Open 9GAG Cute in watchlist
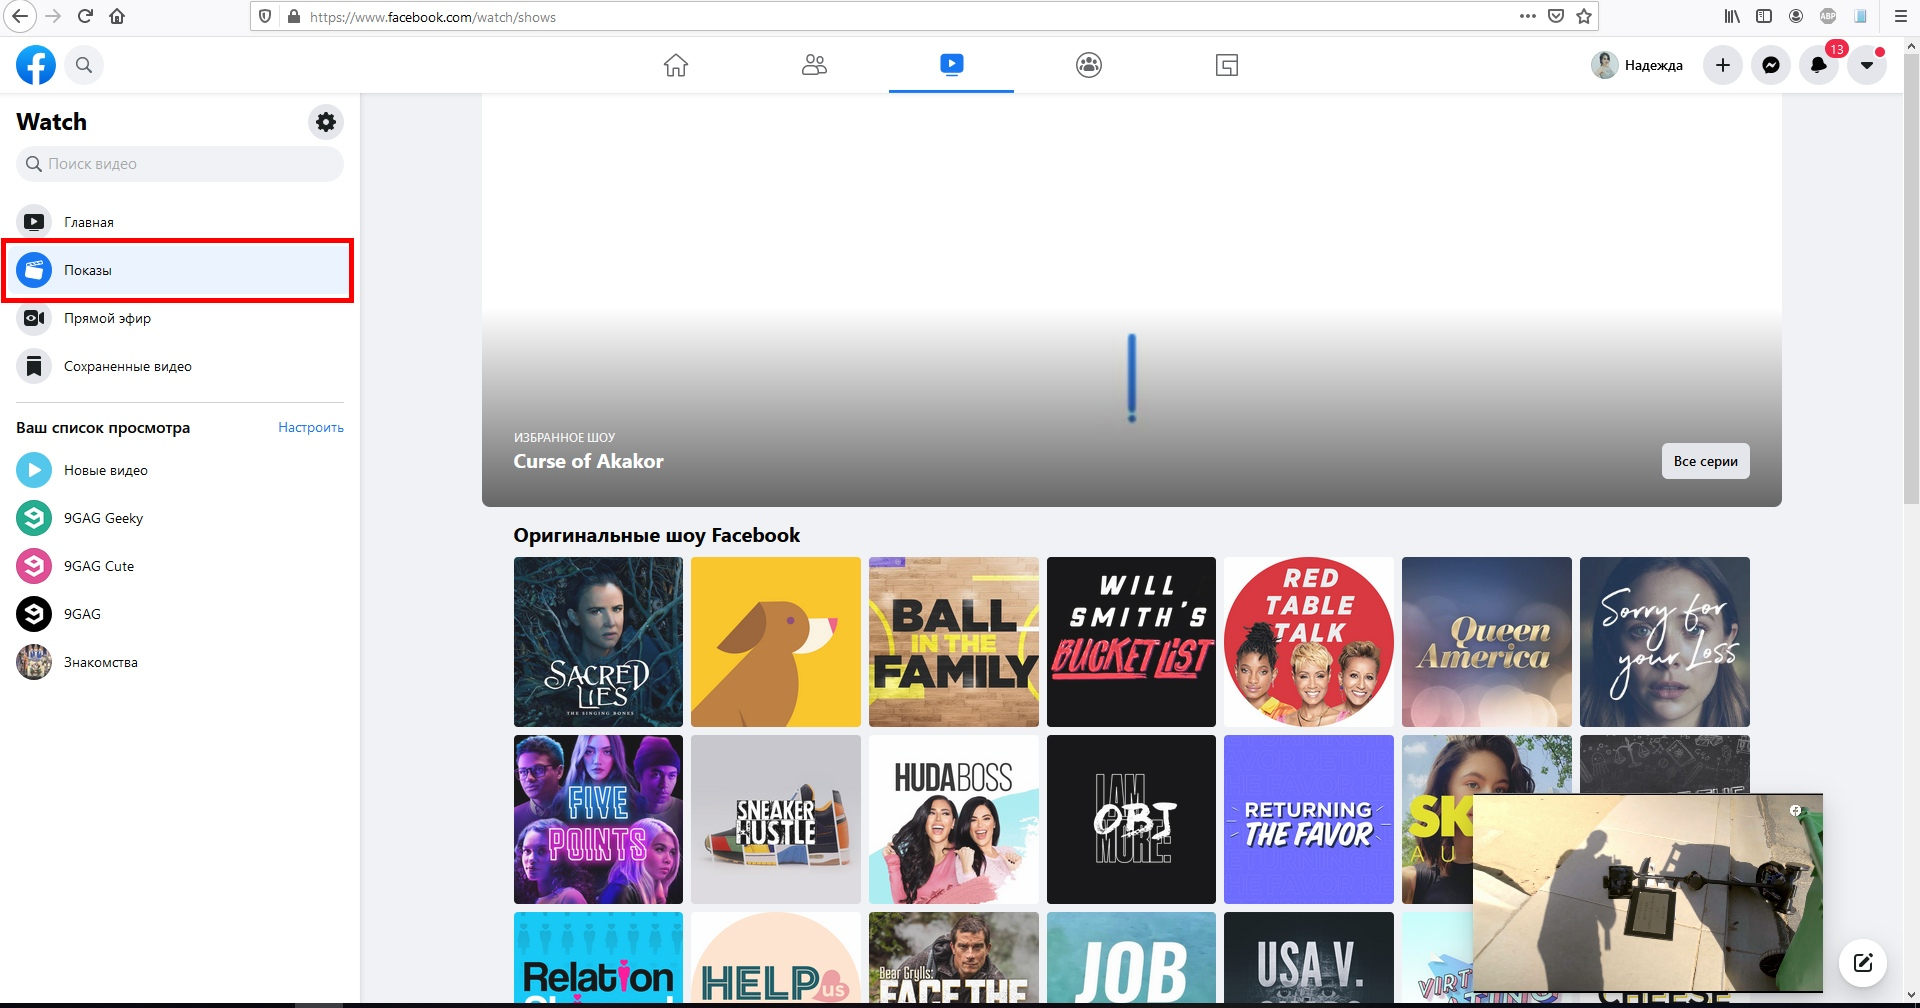Screen dimensions: 1920x1008 (180, 566)
